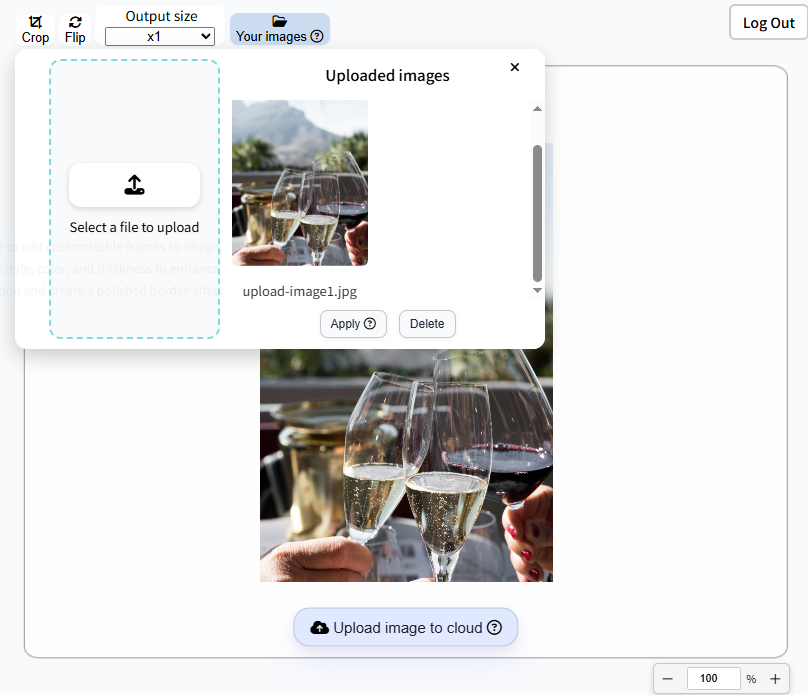Click the cloud upload icon
Screen dimensions: 808x695
pyautogui.click(x=319, y=628)
